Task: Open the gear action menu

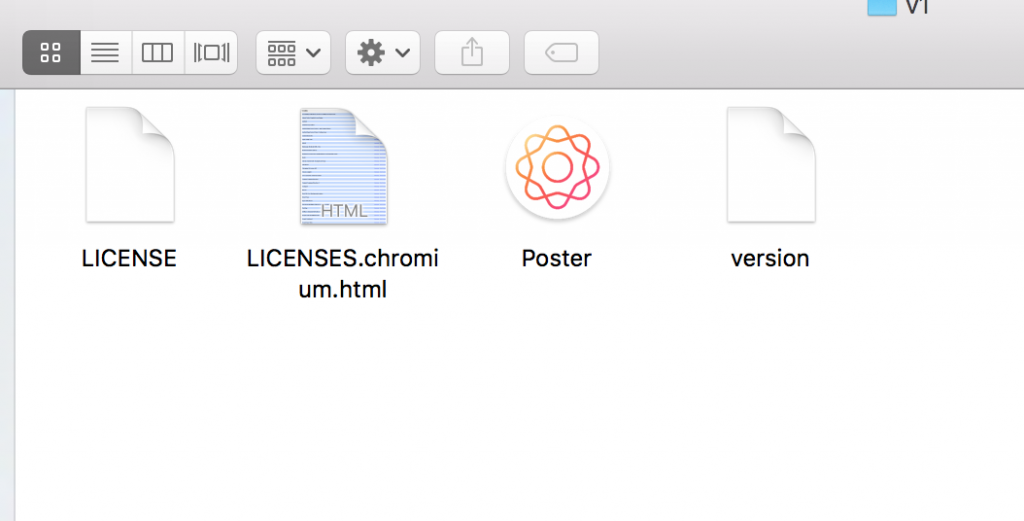Action: click(x=383, y=52)
